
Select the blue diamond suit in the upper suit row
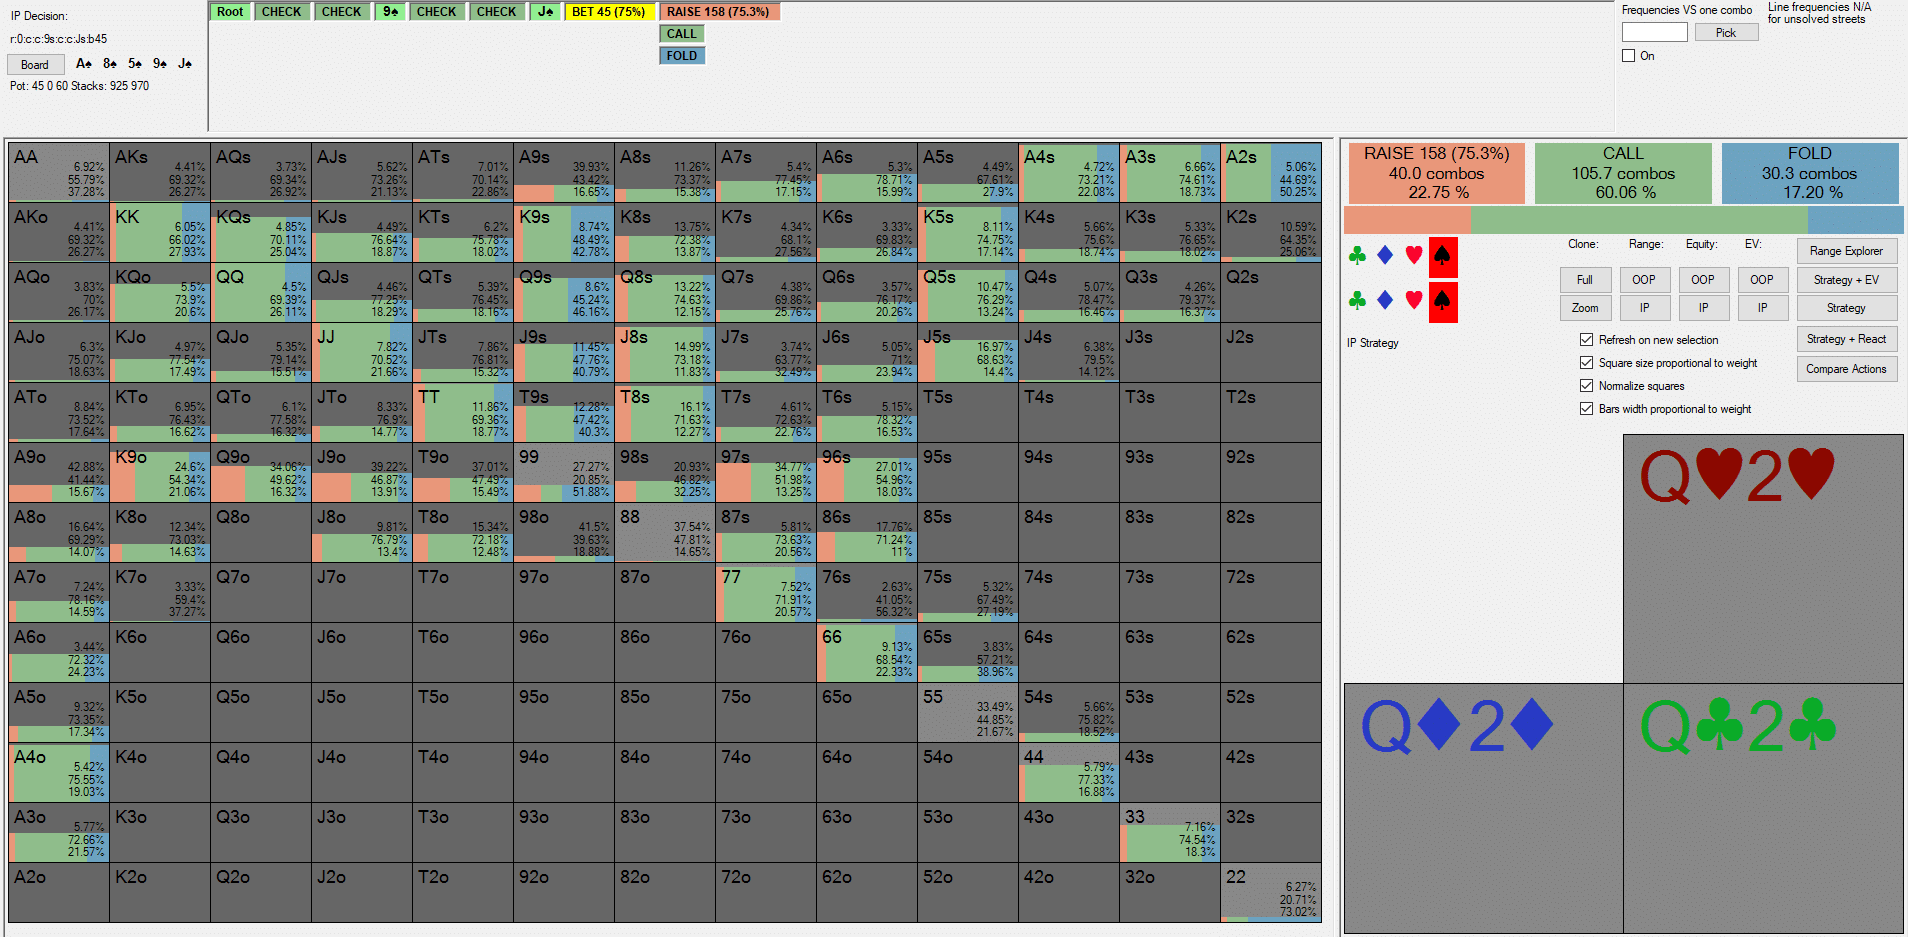pos(1385,256)
